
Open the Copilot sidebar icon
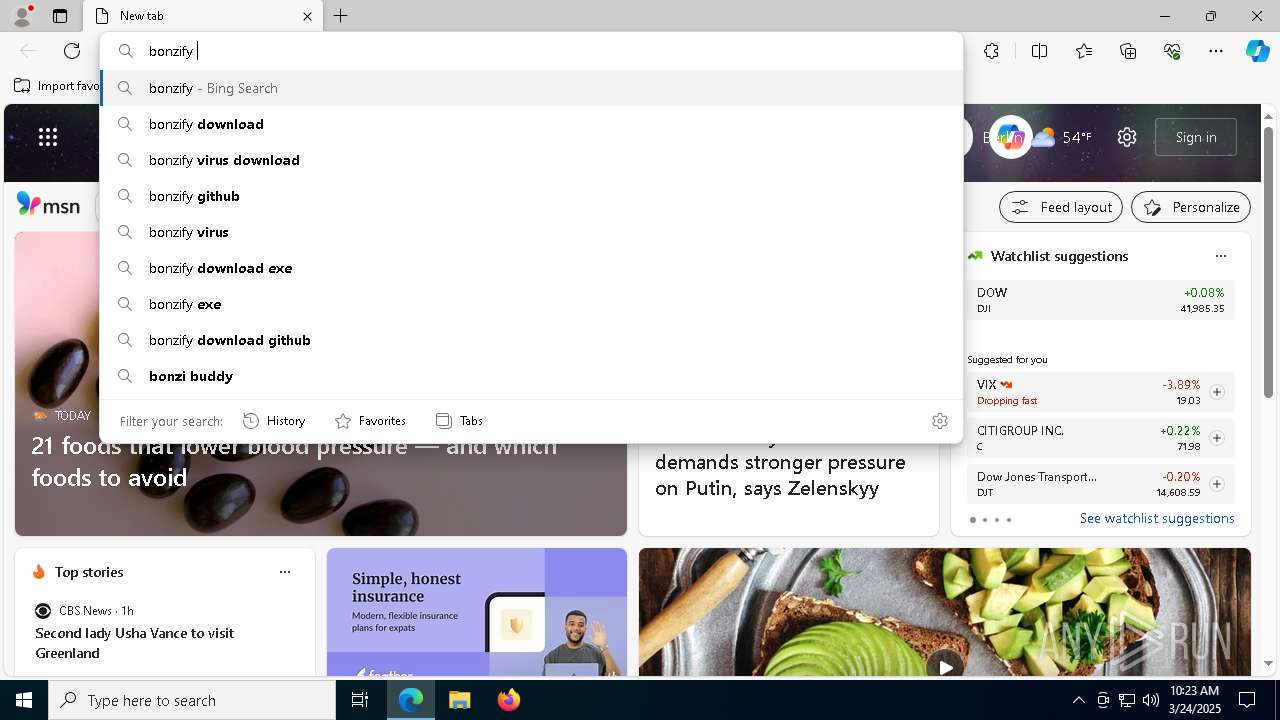pos(1257,51)
